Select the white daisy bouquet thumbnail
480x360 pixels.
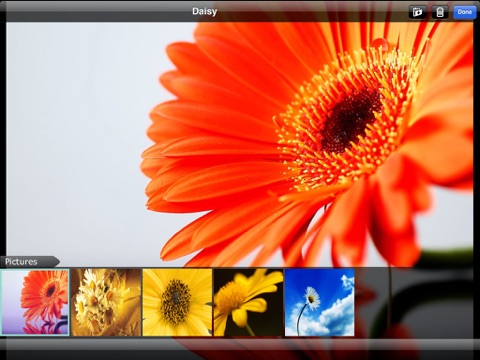click(x=106, y=302)
